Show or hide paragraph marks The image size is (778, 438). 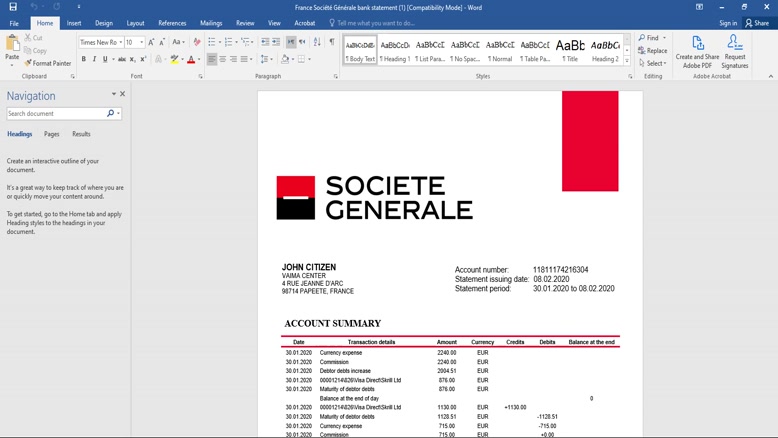332,42
